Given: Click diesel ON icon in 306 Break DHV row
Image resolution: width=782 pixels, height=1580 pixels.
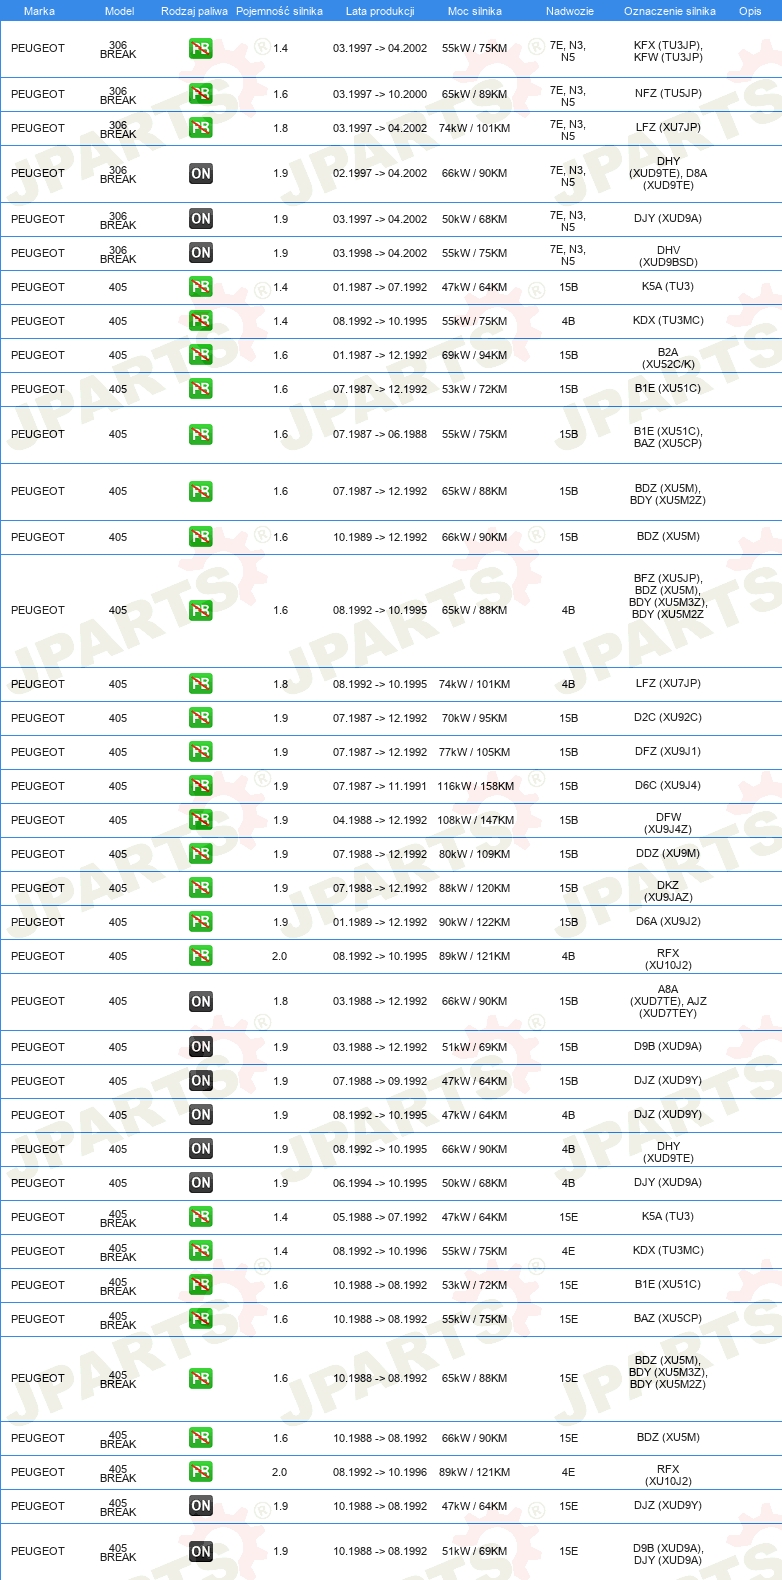Looking at the screenshot, I should pyautogui.click(x=201, y=253).
